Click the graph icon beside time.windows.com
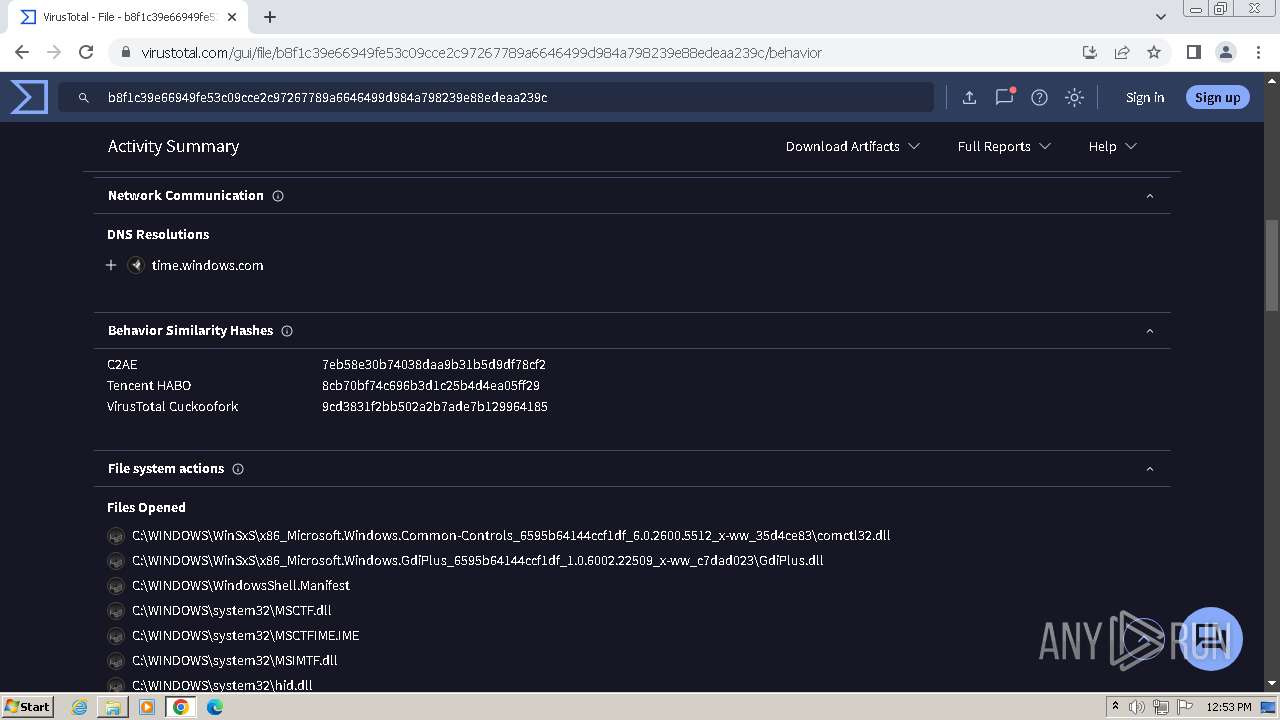Screen dimensions: 1280x720 [x=136, y=266]
